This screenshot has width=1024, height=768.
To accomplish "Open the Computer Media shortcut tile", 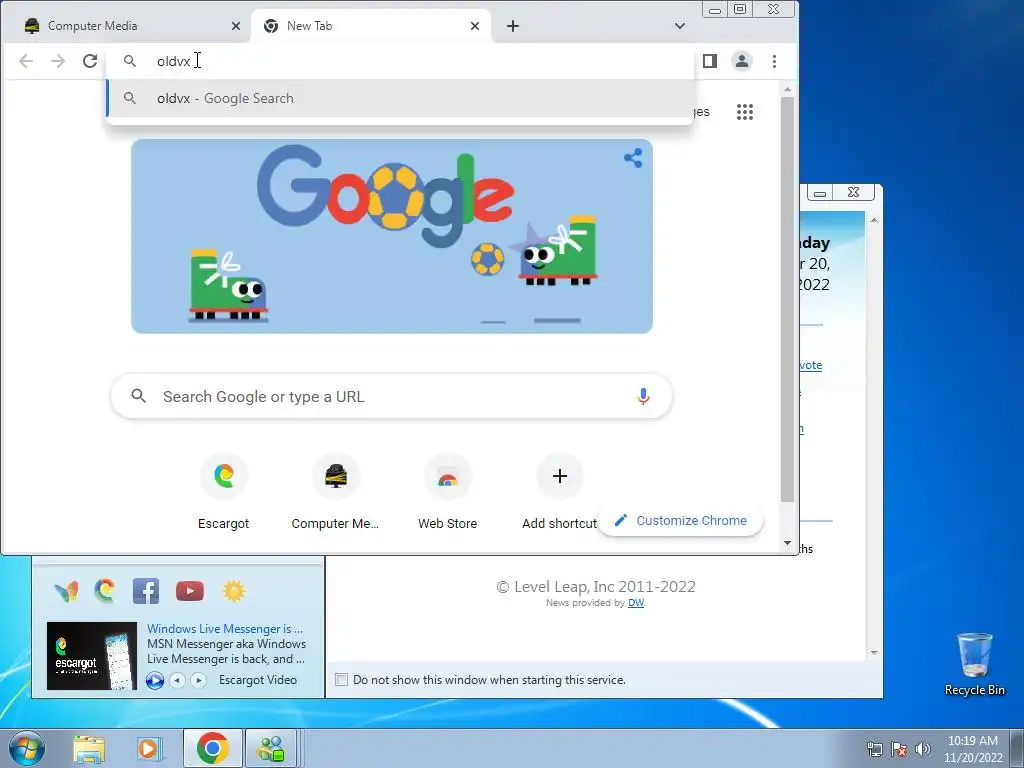I will coord(335,492).
